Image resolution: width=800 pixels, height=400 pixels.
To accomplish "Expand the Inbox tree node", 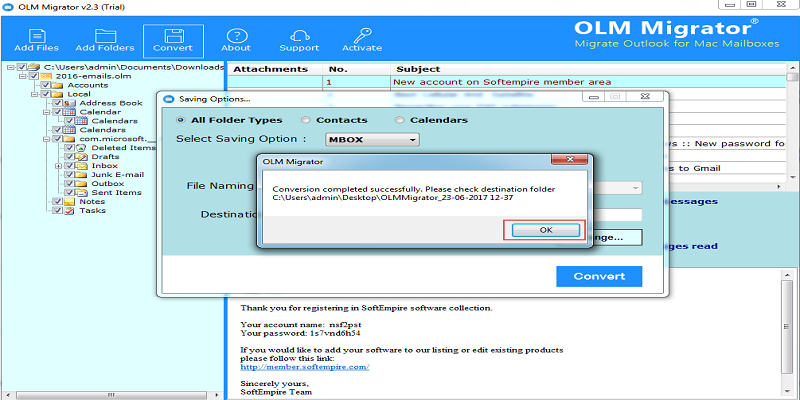I will 58,166.
